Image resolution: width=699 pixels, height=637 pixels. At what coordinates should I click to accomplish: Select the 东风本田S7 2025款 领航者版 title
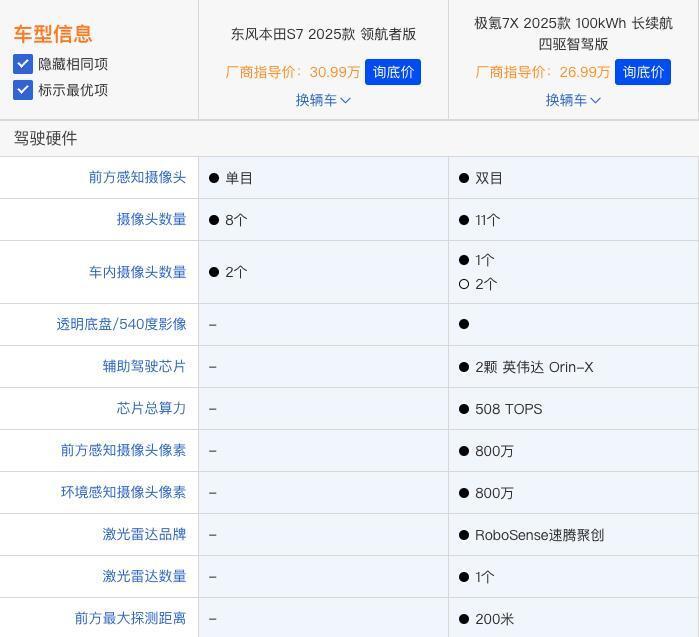tap(323, 34)
